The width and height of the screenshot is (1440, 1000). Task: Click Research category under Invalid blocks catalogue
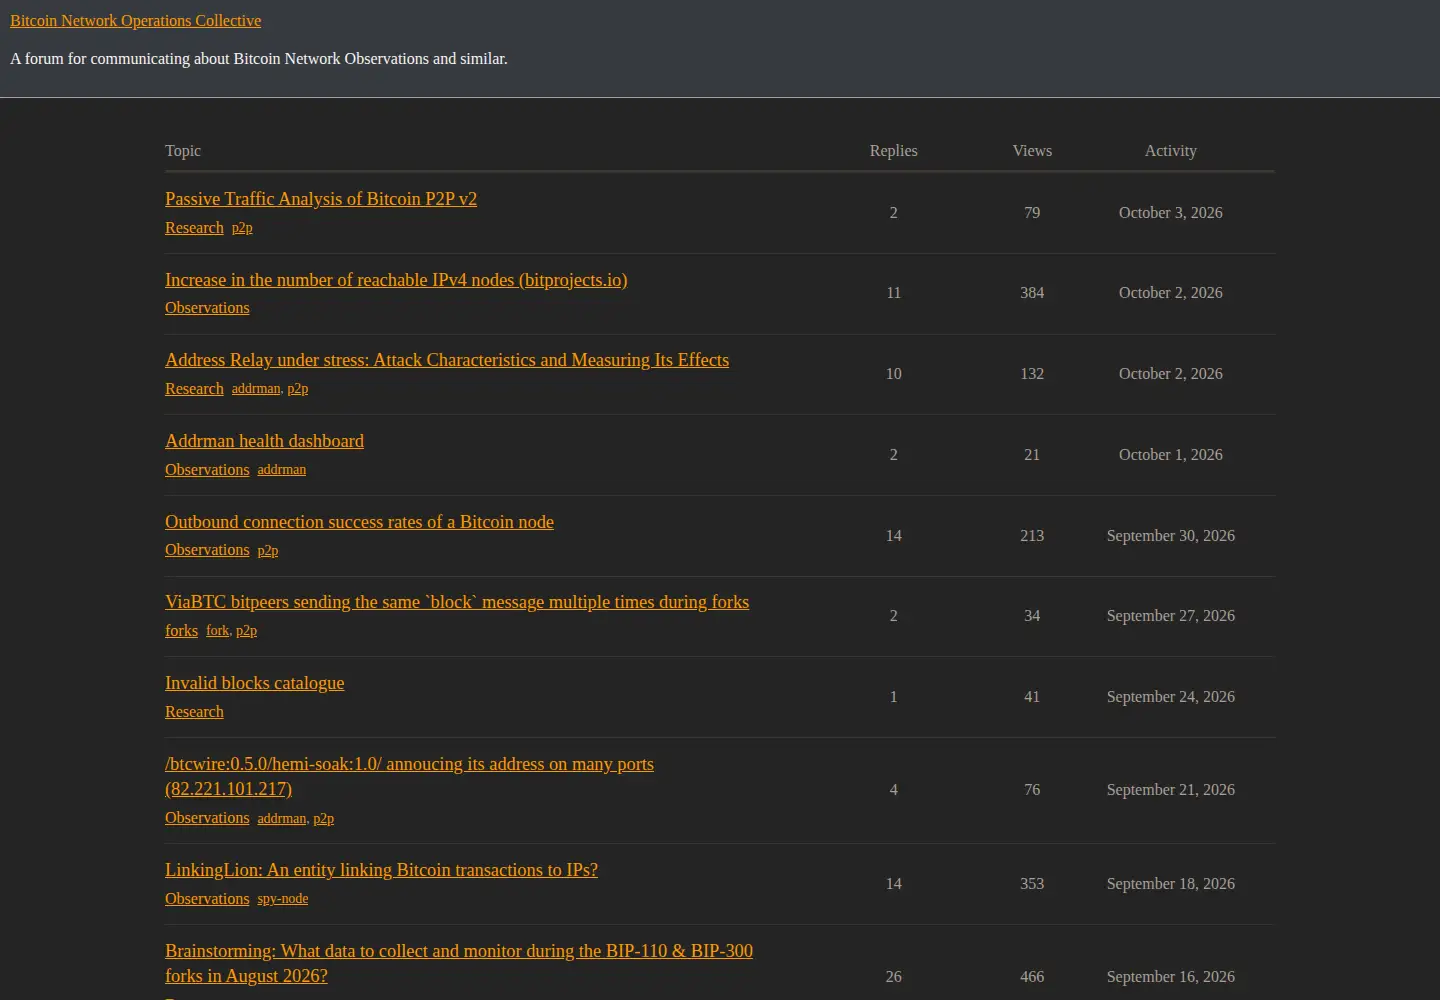[194, 711]
